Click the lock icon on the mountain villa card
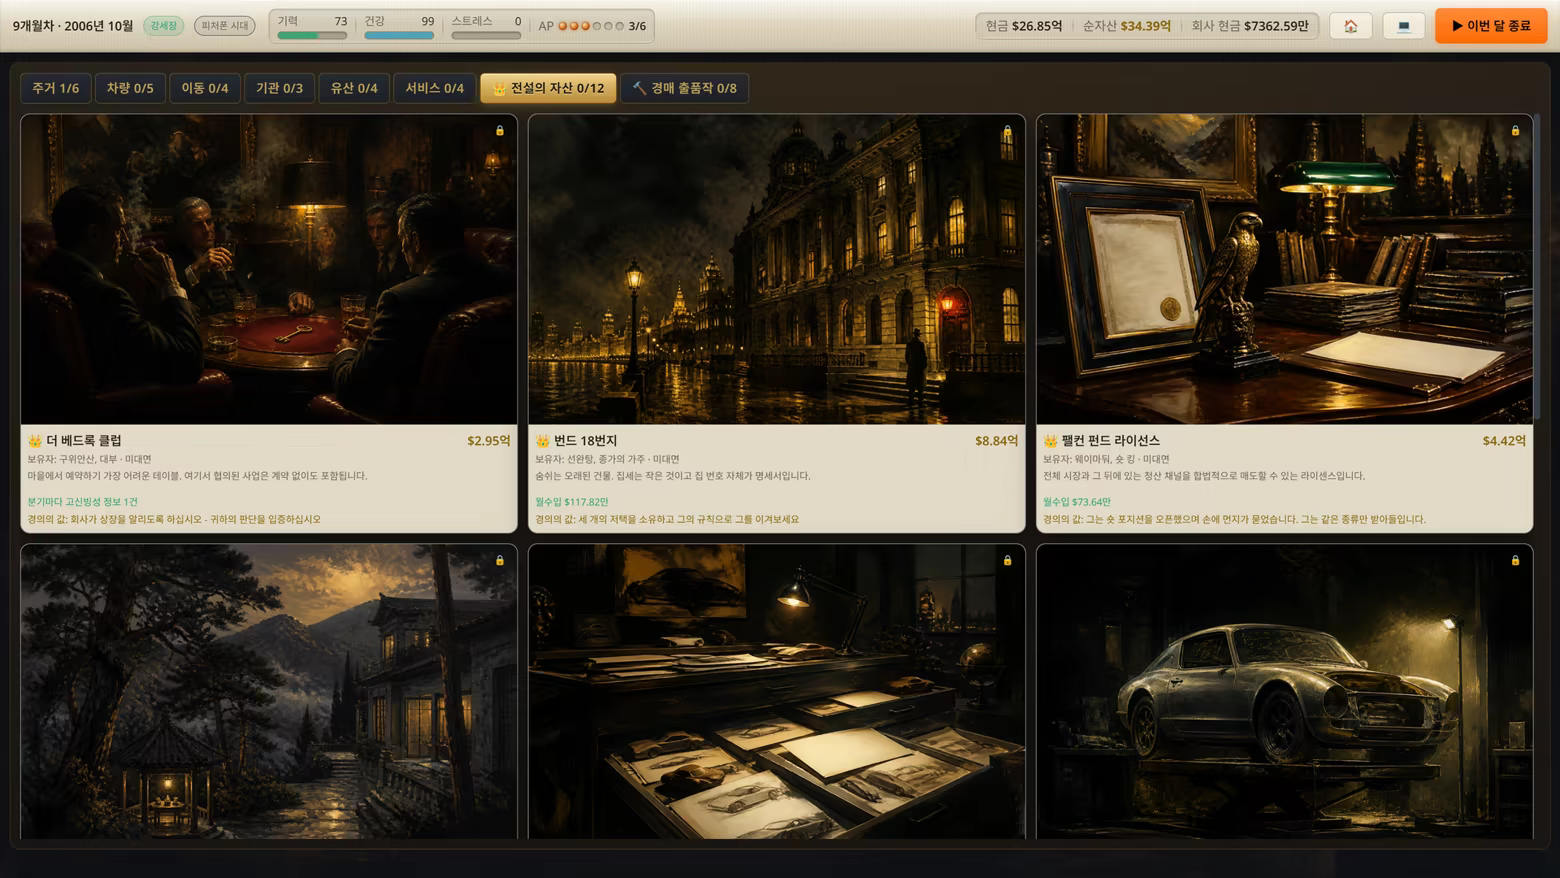The height and width of the screenshot is (878, 1560). pos(500,561)
